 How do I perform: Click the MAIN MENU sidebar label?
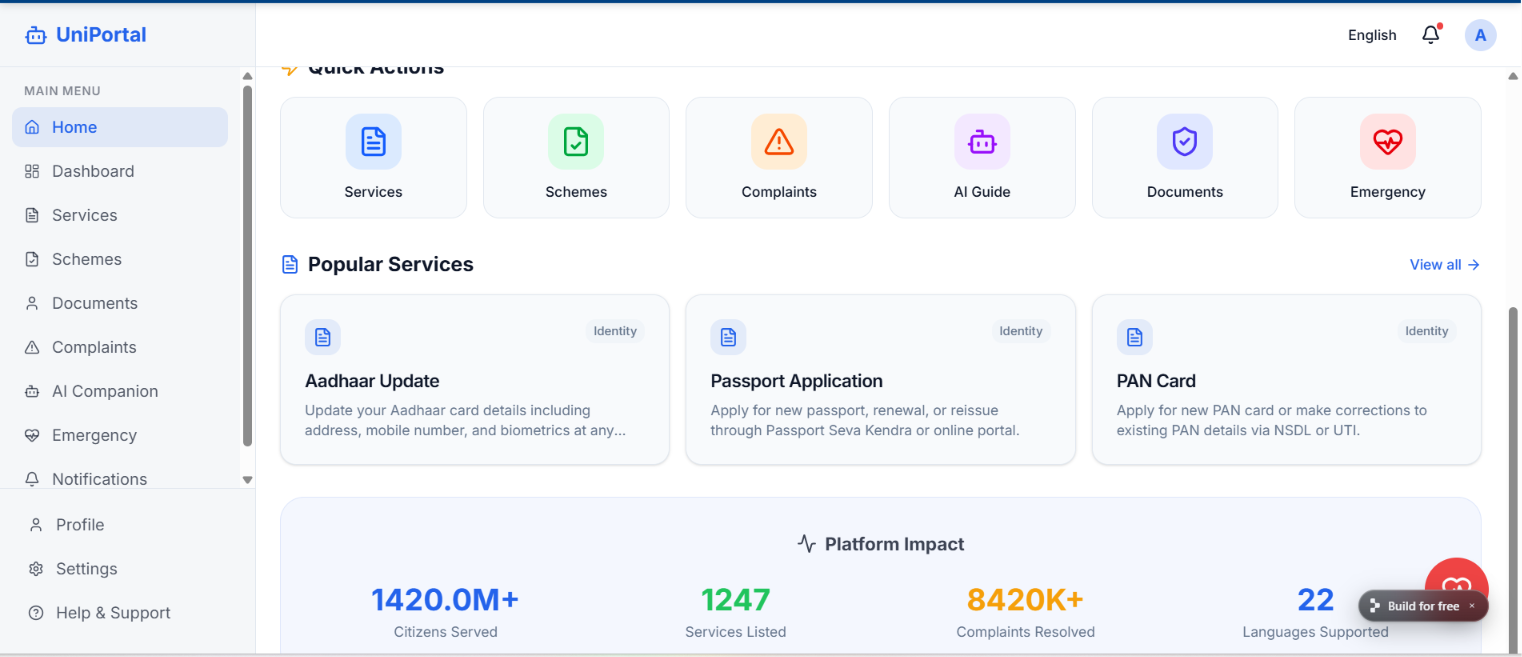pos(62,91)
